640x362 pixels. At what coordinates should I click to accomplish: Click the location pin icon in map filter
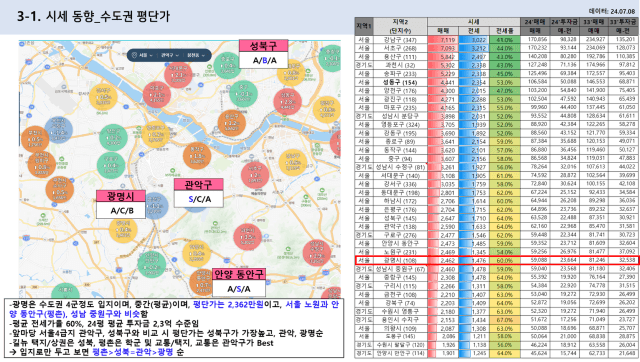(x=134, y=55)
